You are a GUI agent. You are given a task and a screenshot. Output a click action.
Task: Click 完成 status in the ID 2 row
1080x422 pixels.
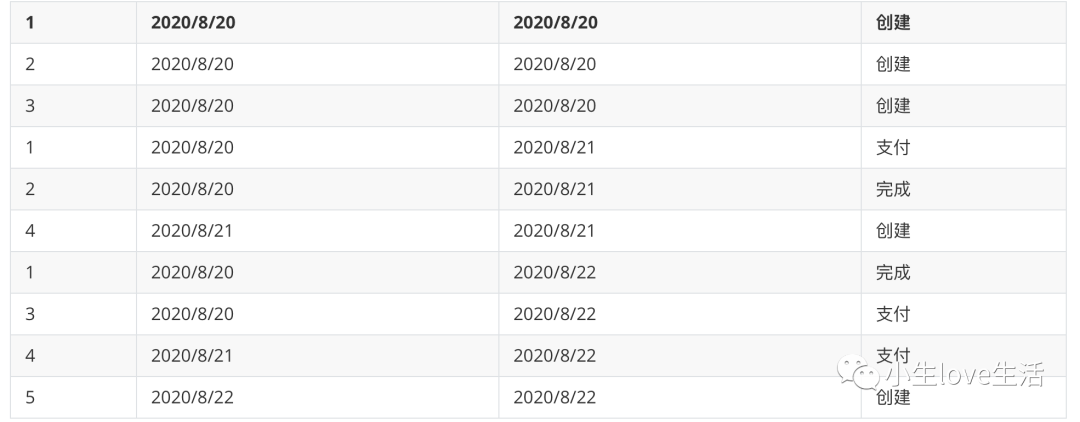(893, 189)
